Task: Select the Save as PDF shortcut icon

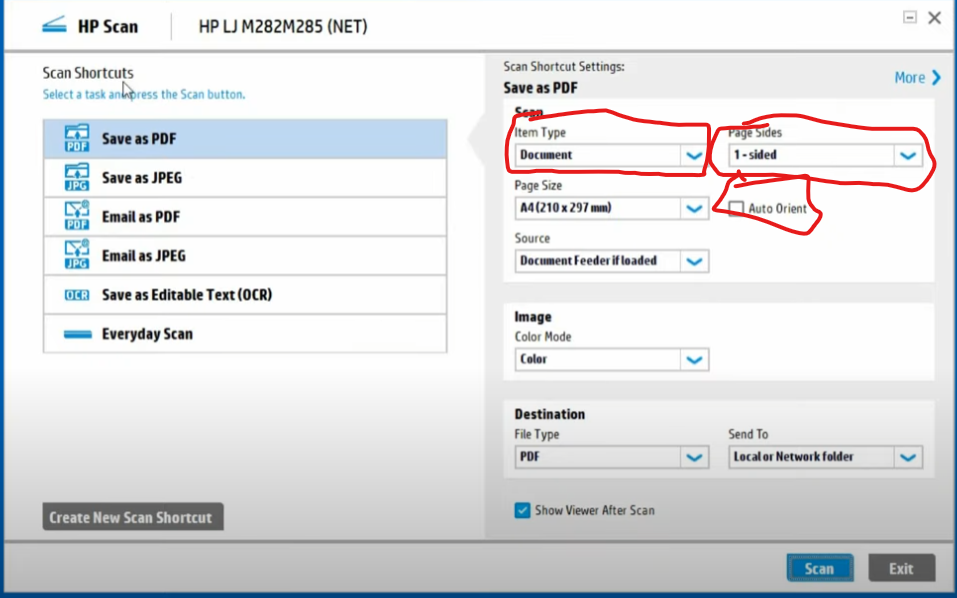Action: [x=77, y=138]
